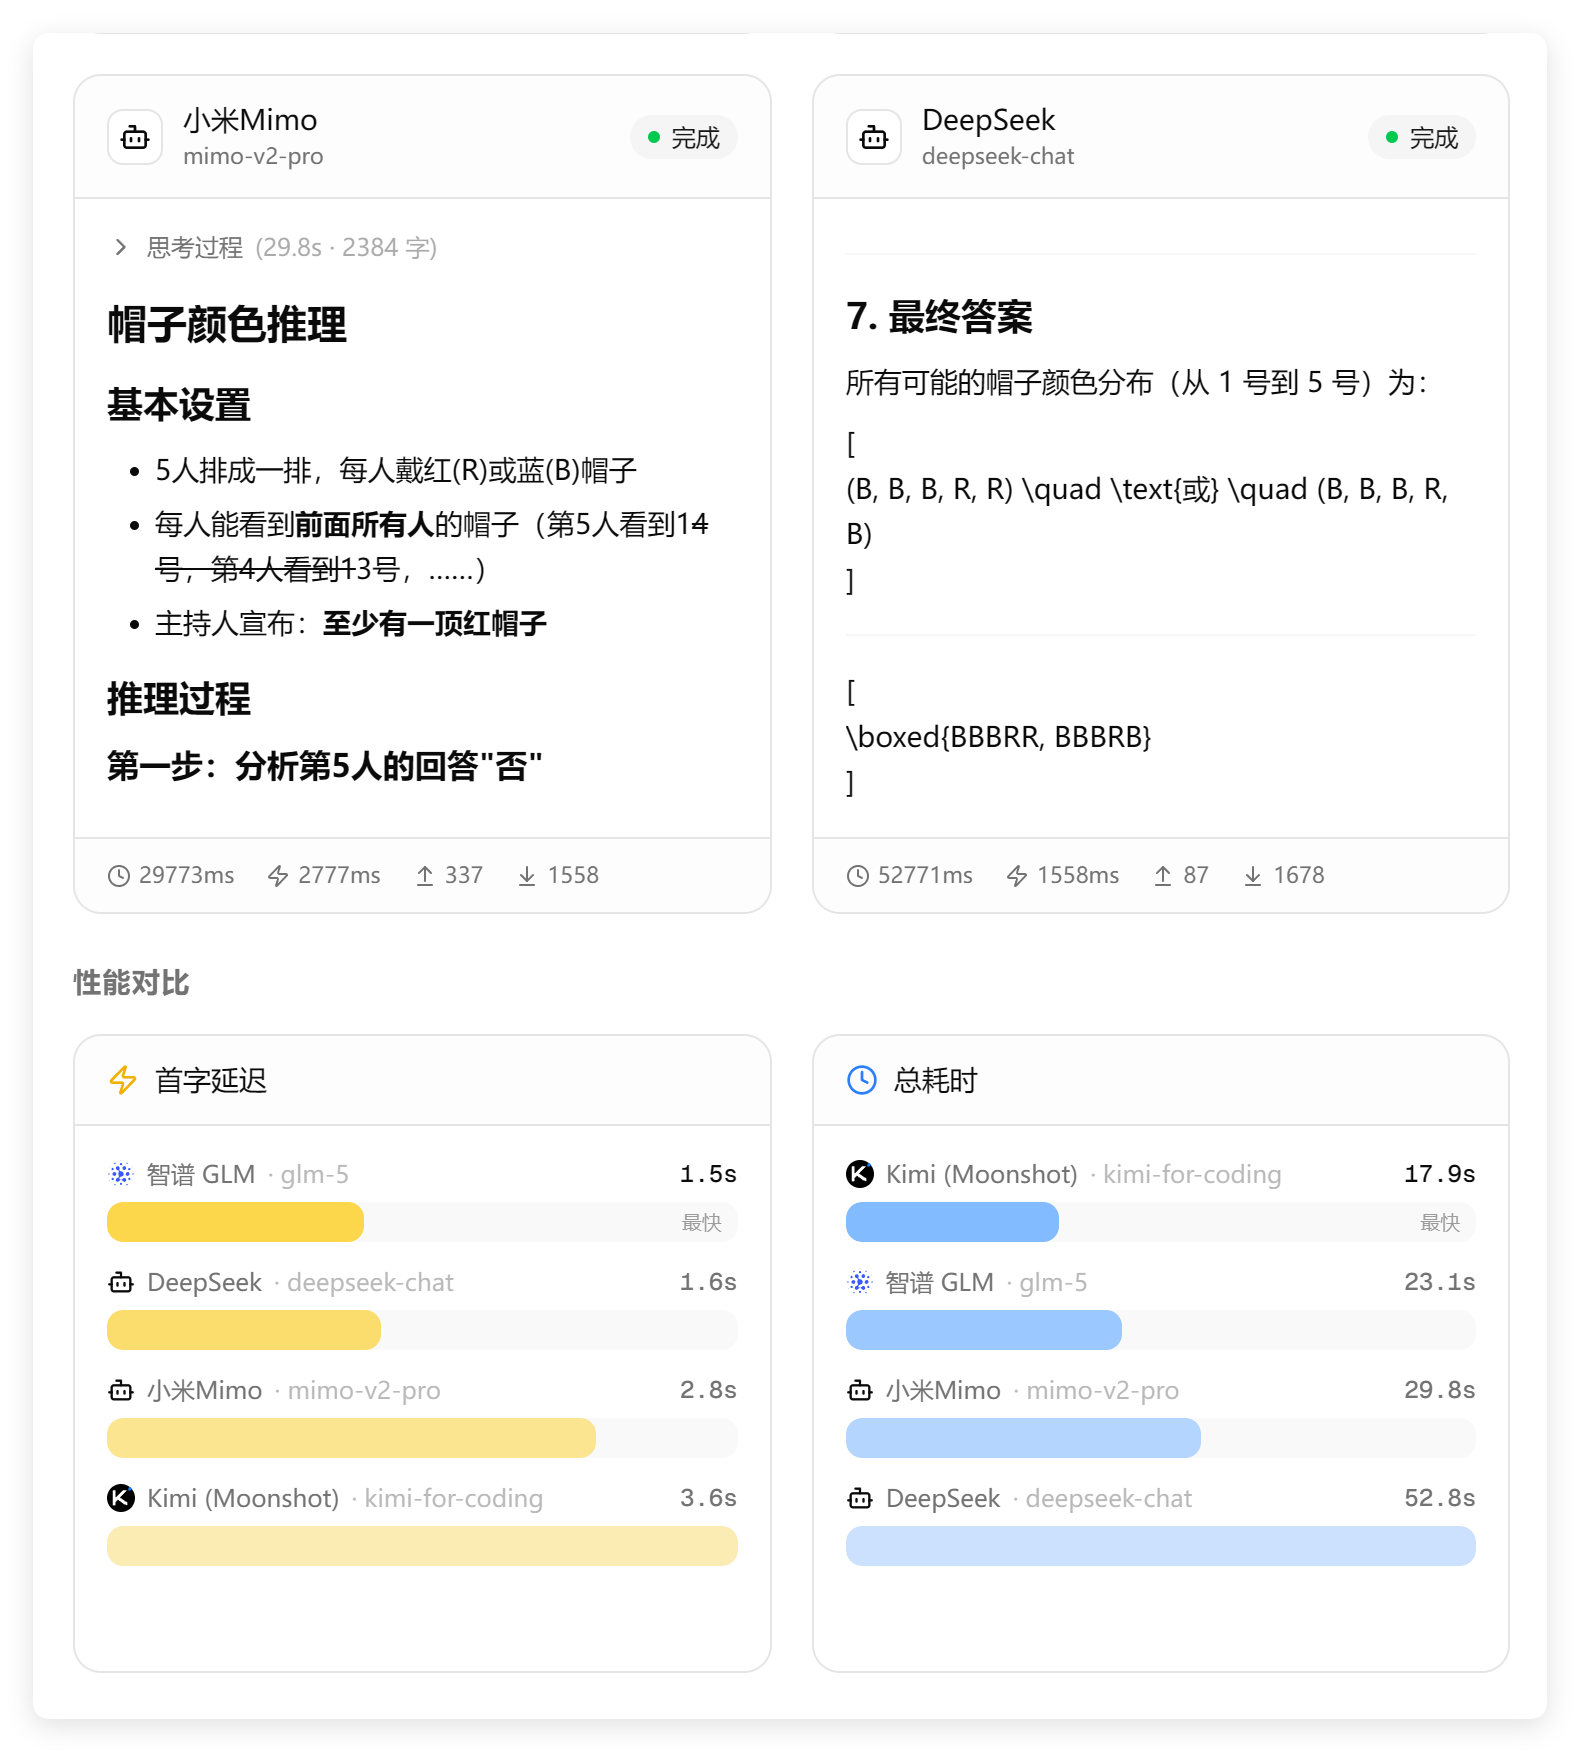Click the Kimi logo in 总耗时 list
The height and width of the screenshot is (1752, 1580).
[x=860, y=1174]
